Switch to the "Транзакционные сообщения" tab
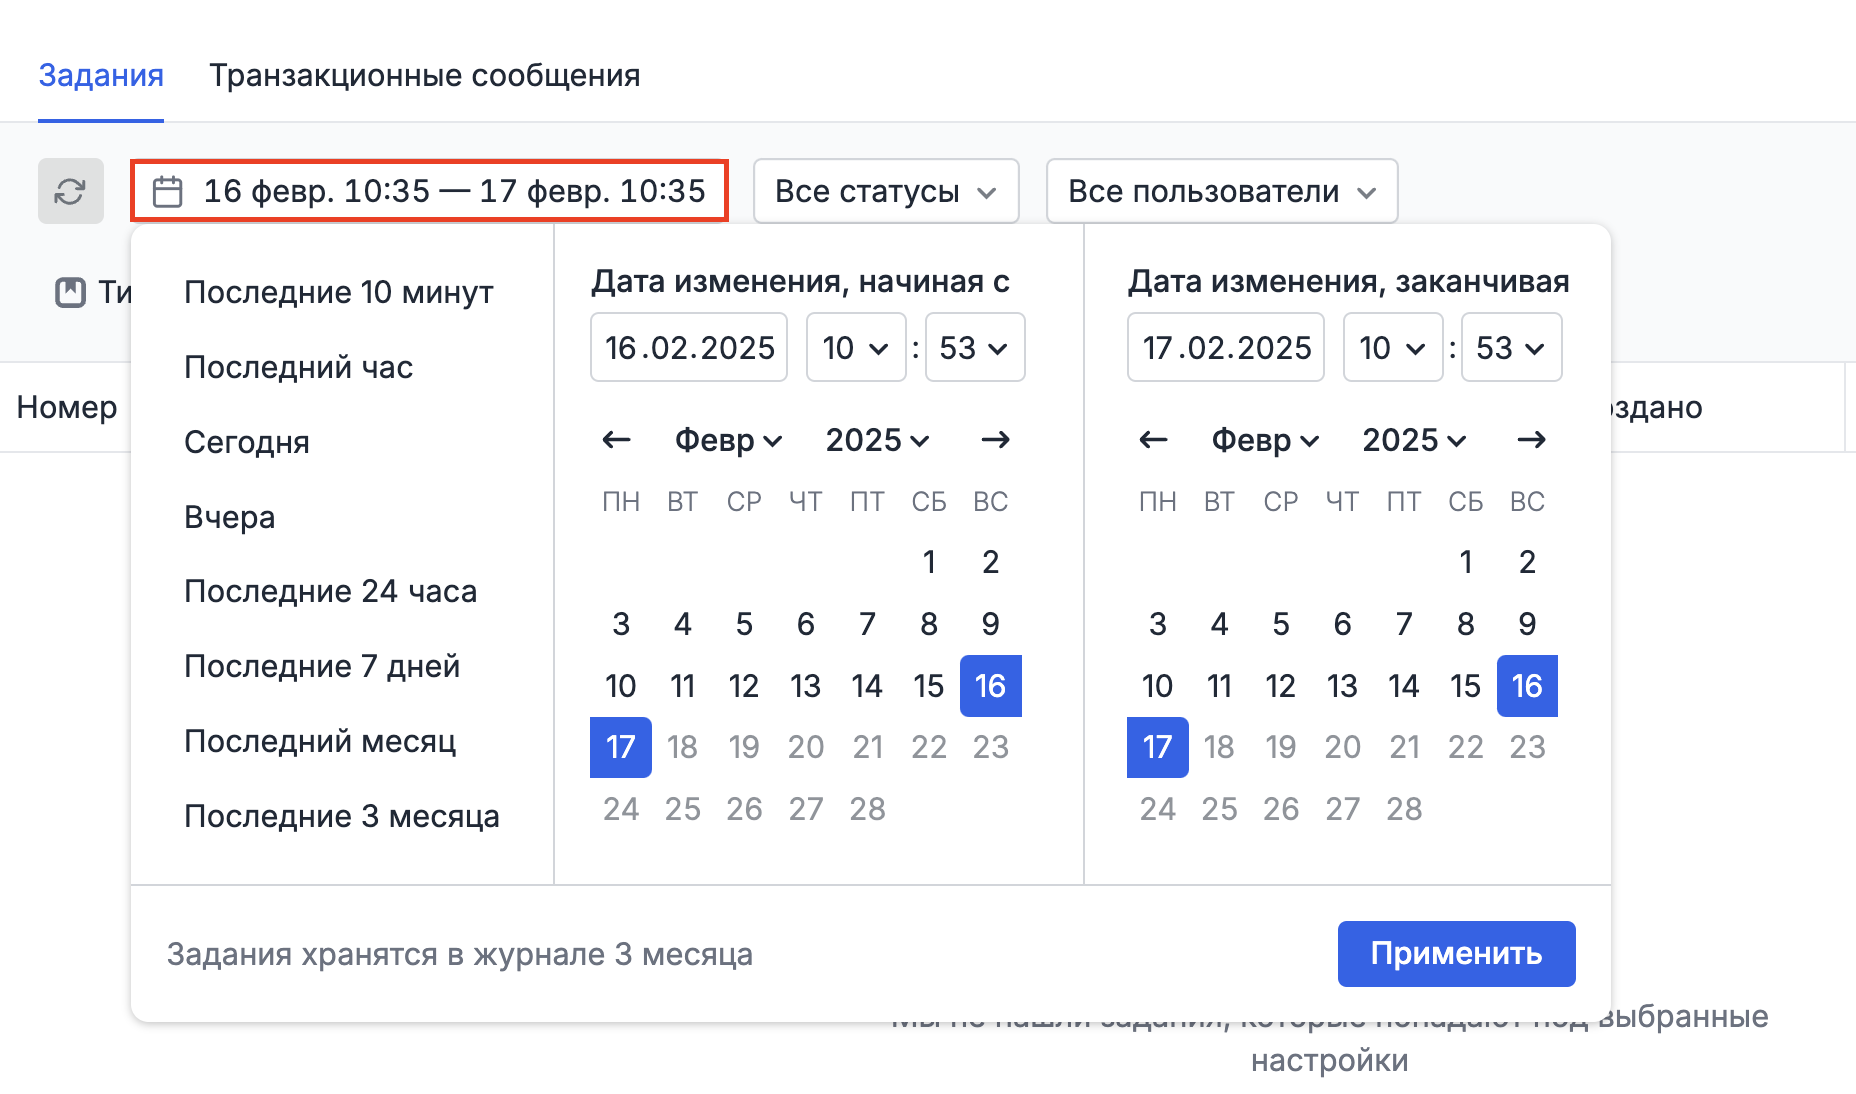Screen dimensions: 1856x1094 (x=424, y=74)
